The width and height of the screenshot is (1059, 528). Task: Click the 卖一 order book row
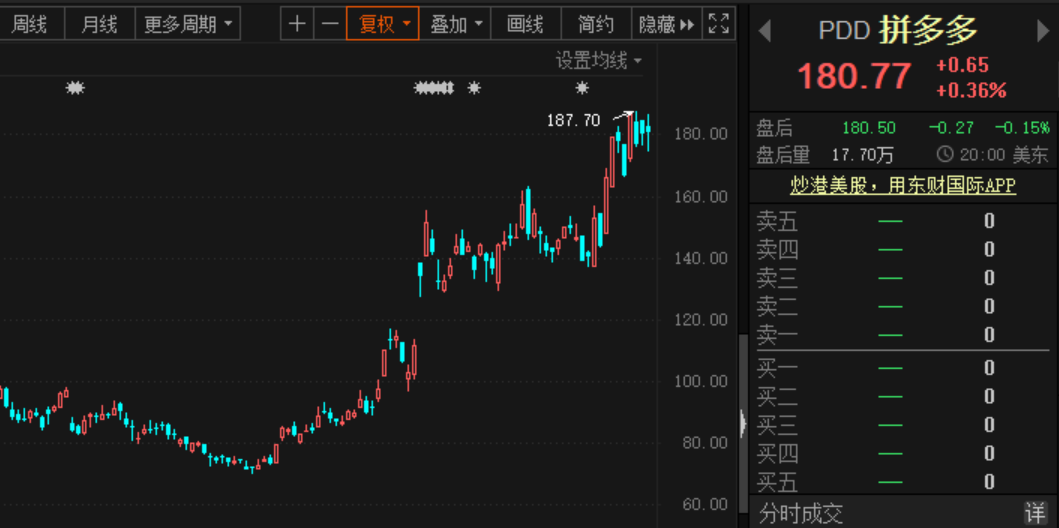tap(903, 335)
